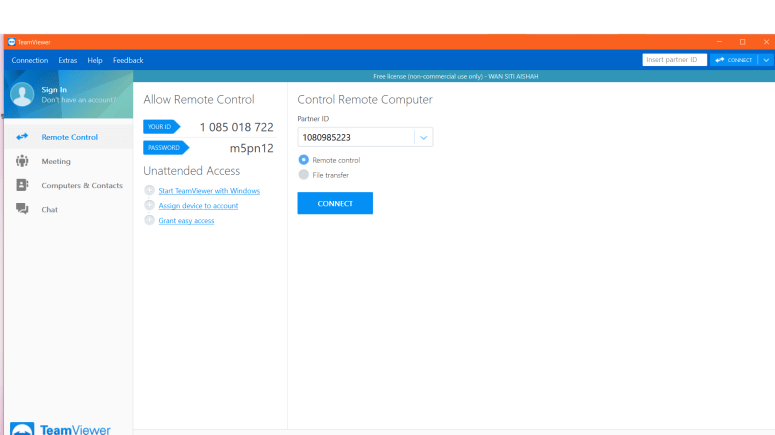
Task: Expand the Partner ID history dropdown
Action: click(424, 137)
